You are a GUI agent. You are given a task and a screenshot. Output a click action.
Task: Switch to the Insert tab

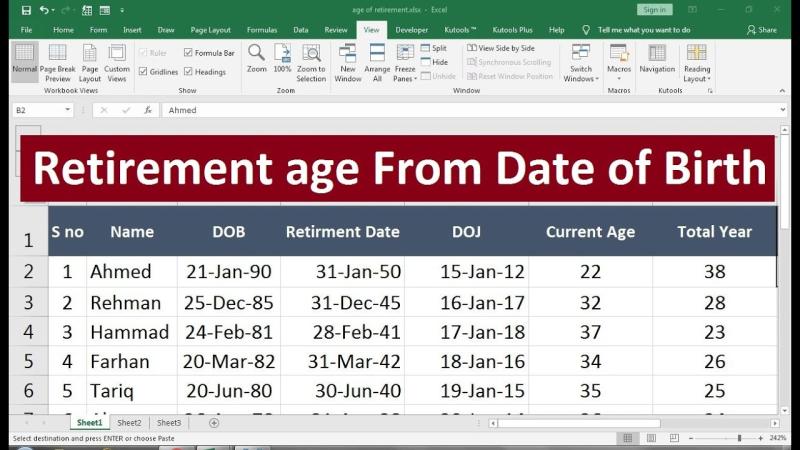132,30
